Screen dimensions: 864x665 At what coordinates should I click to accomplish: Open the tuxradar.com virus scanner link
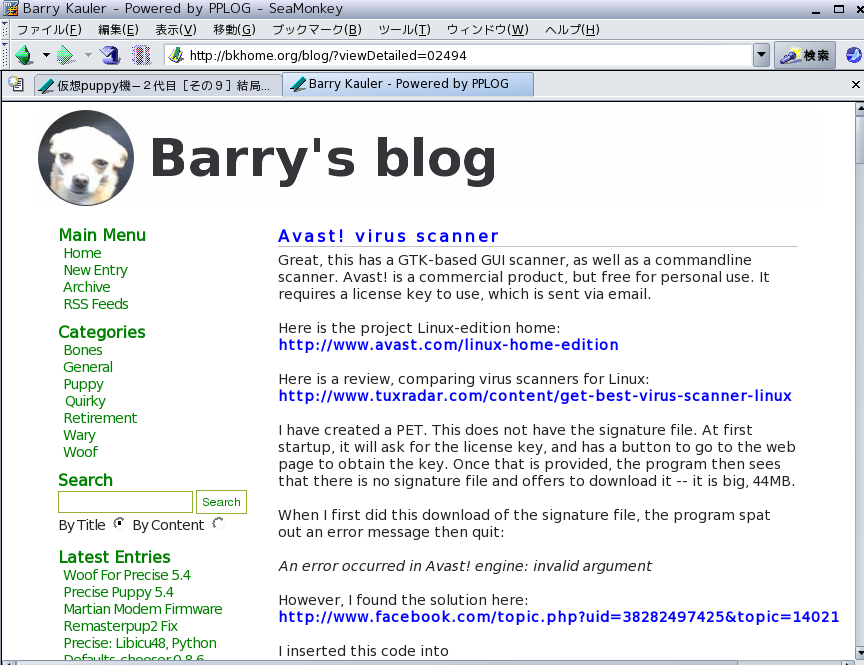click(535, 396)
